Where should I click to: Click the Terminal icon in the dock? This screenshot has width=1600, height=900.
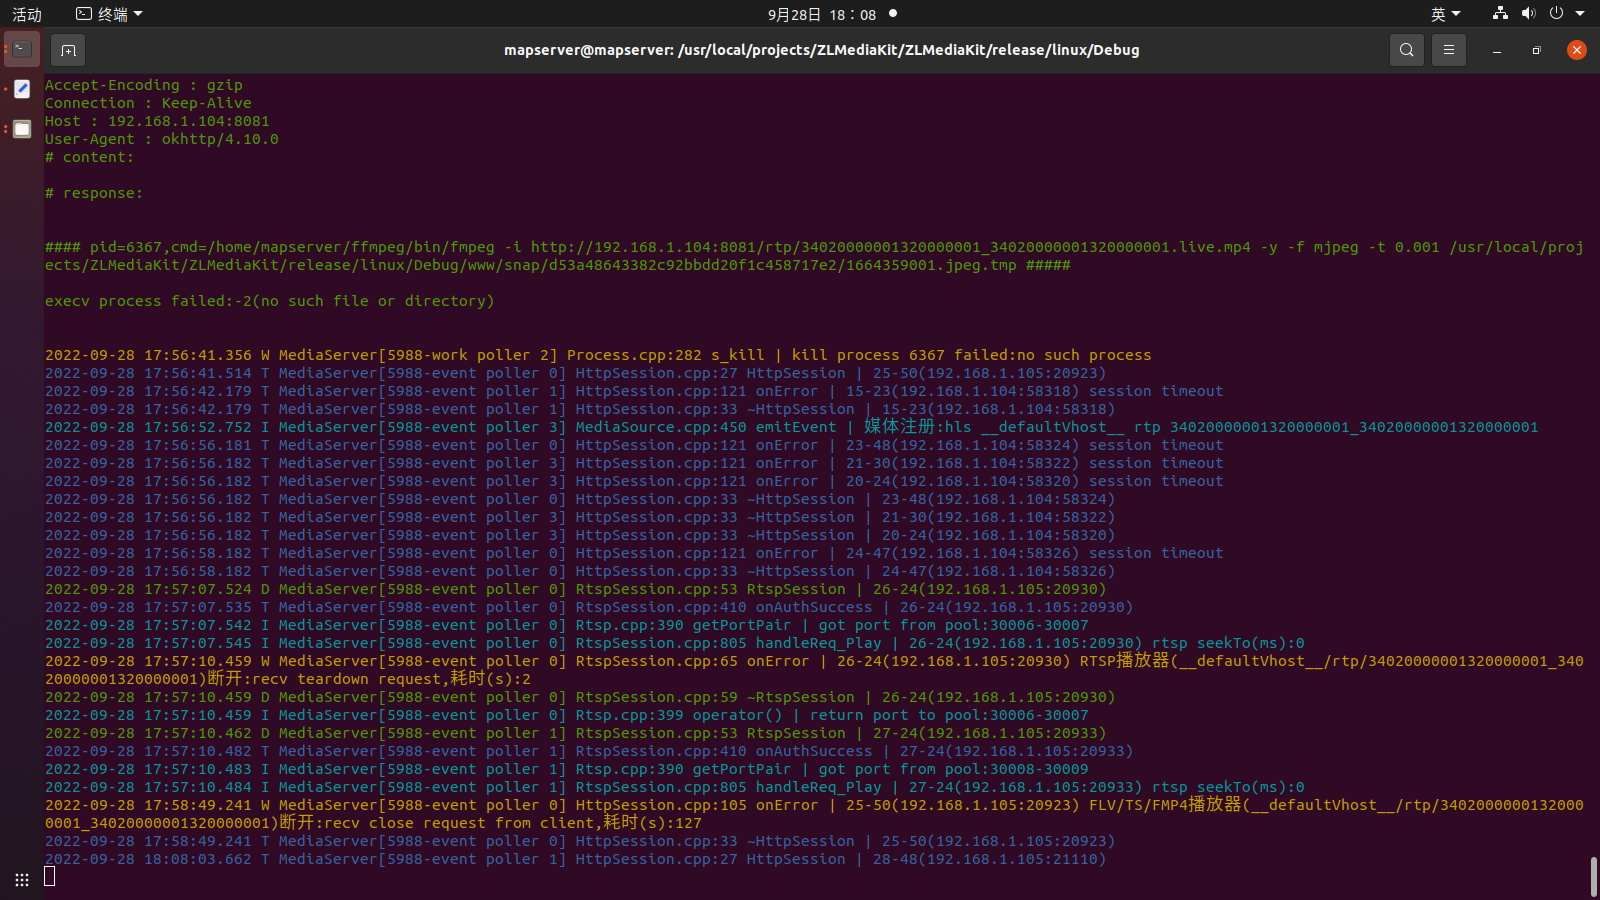pyautogui.click(x=22, y=49)
